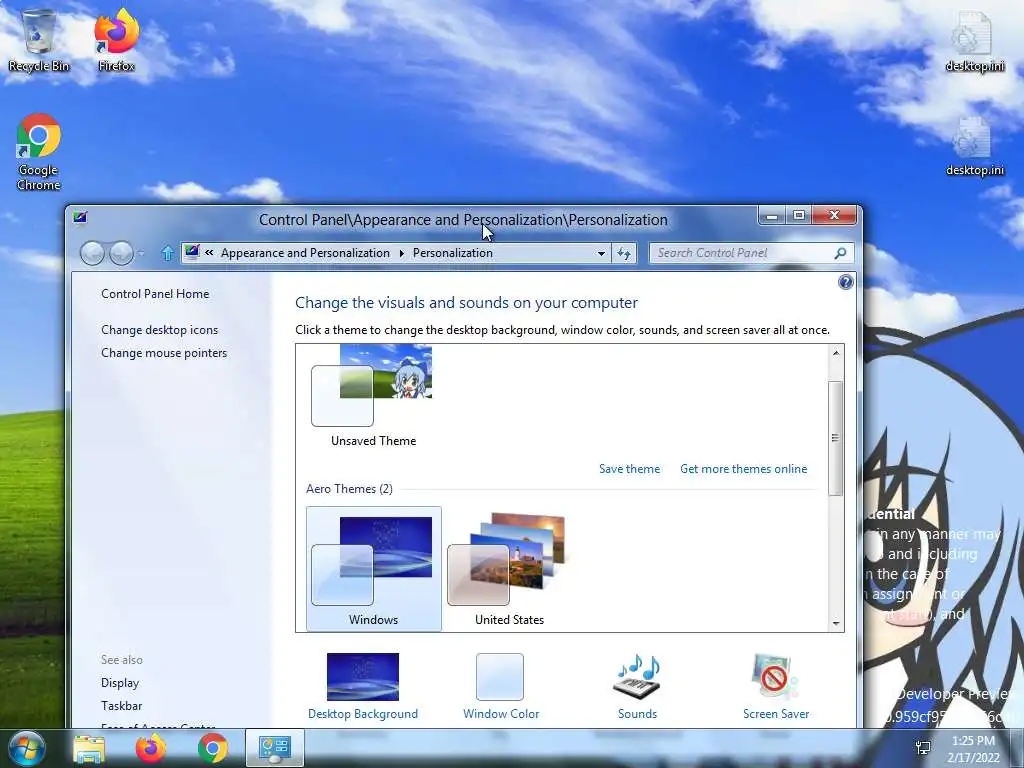The image size is (1024, 768).
Task: Click the Personalization breadcrumb item
Action: point(453,253)
